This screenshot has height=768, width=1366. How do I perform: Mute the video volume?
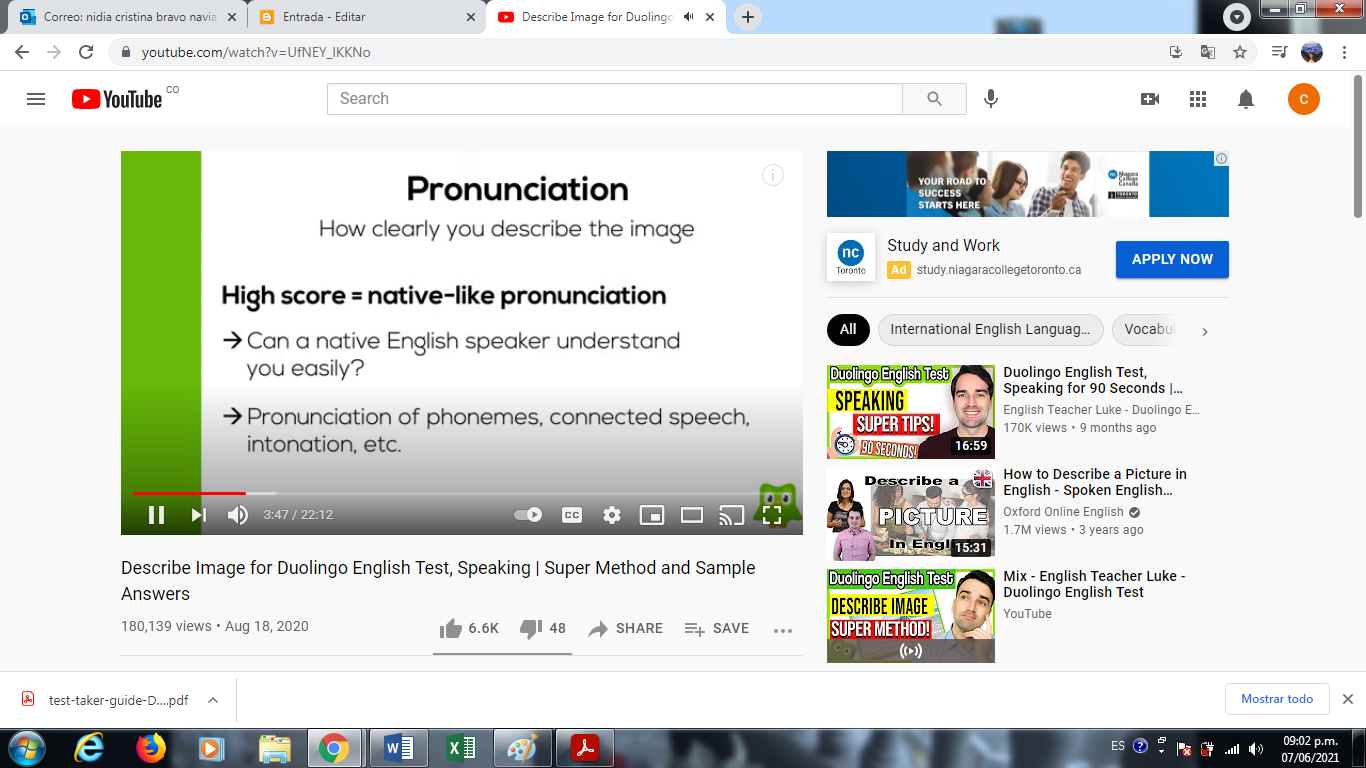point(238,515)
